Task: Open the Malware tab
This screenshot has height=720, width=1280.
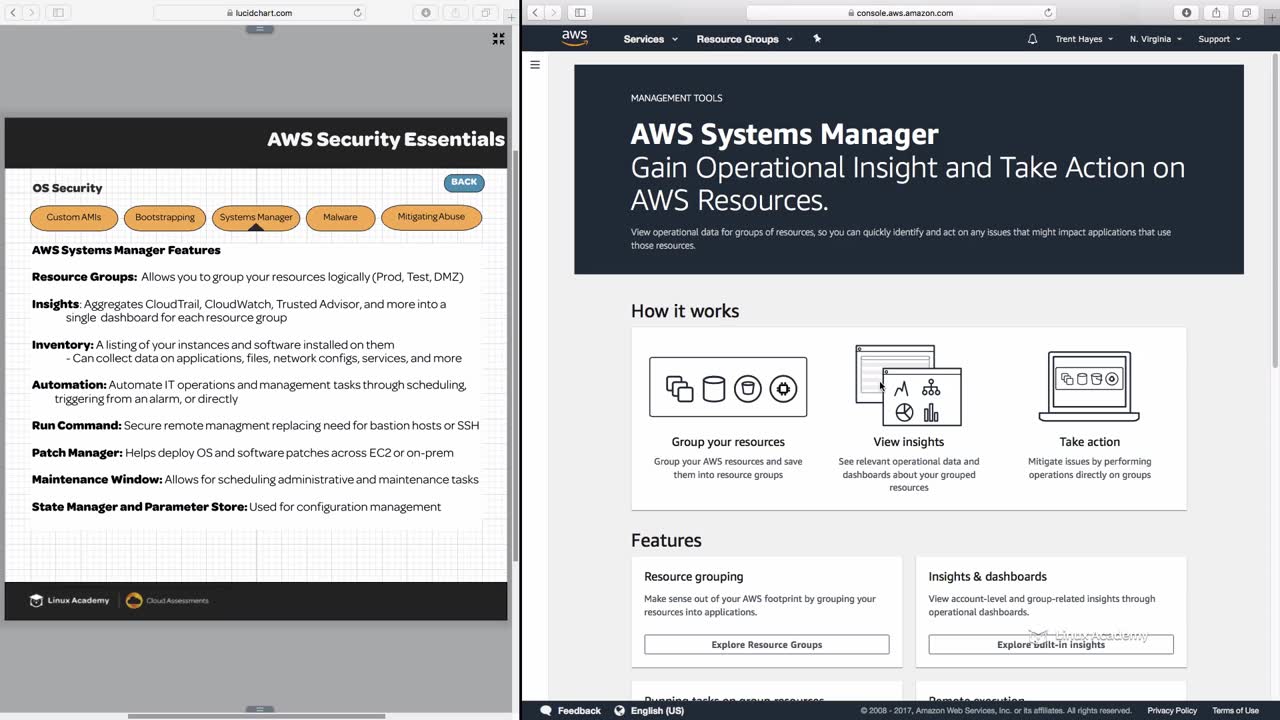Action: point(340,217)
